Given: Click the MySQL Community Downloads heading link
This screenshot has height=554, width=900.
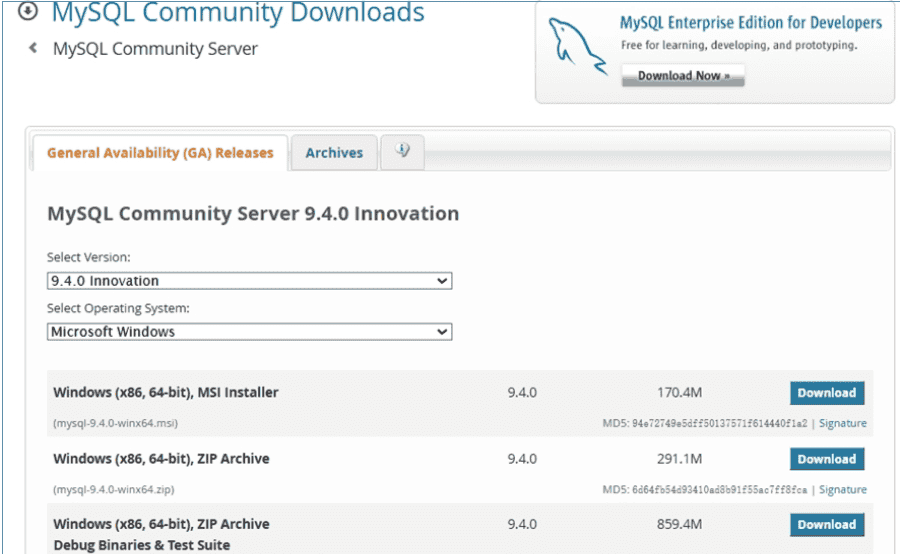Looking at the screenshot, I should click(238, 13).
